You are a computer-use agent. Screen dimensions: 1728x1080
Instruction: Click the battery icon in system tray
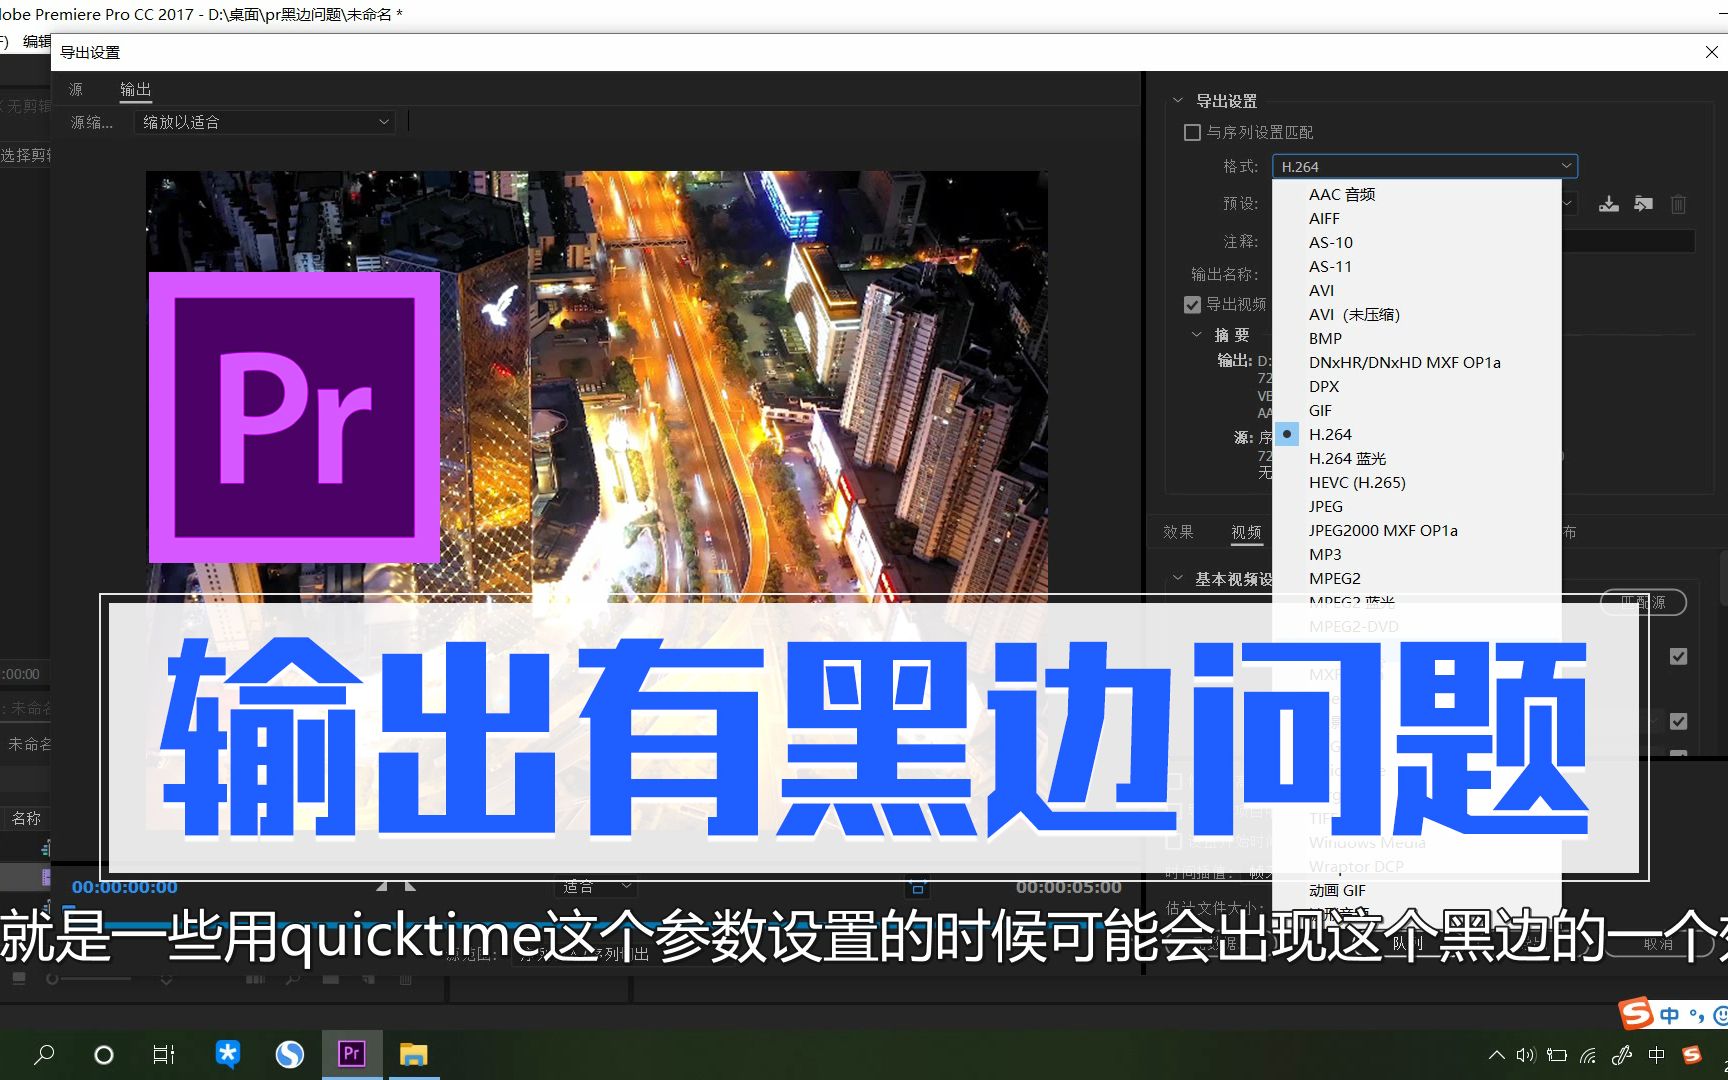(x=1557, y=1055)
